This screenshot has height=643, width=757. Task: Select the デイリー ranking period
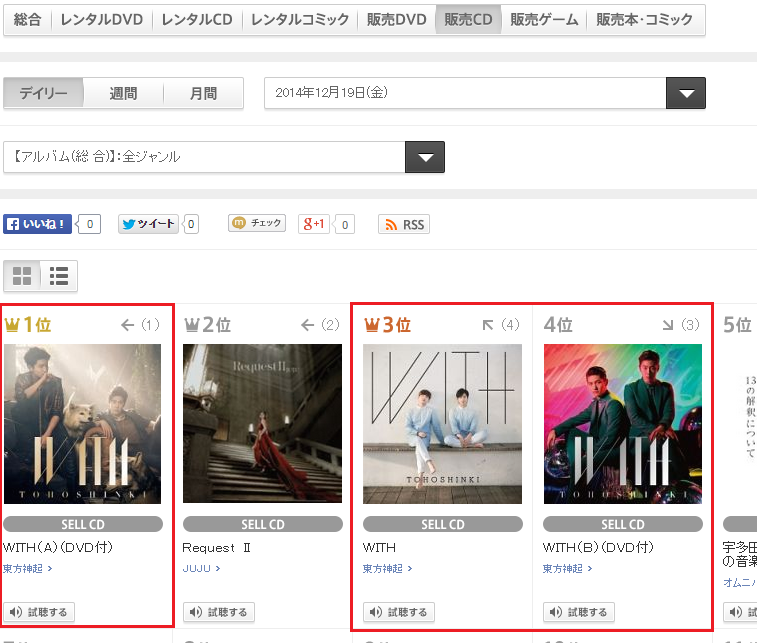point(43,94)
